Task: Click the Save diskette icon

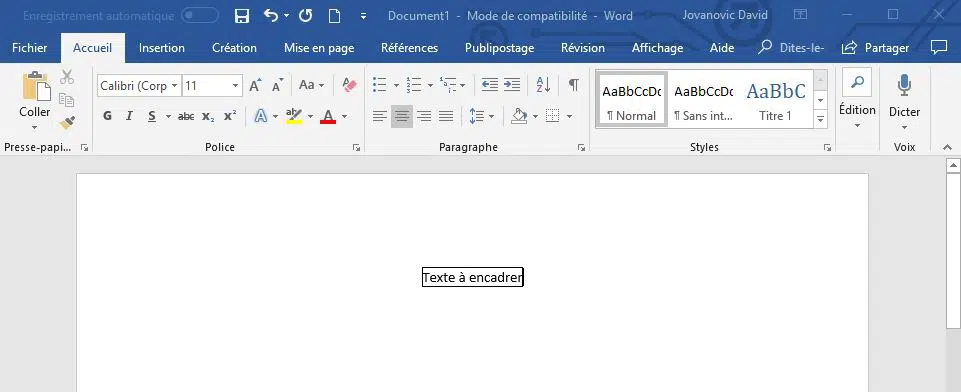Action: tap(242, 16)
